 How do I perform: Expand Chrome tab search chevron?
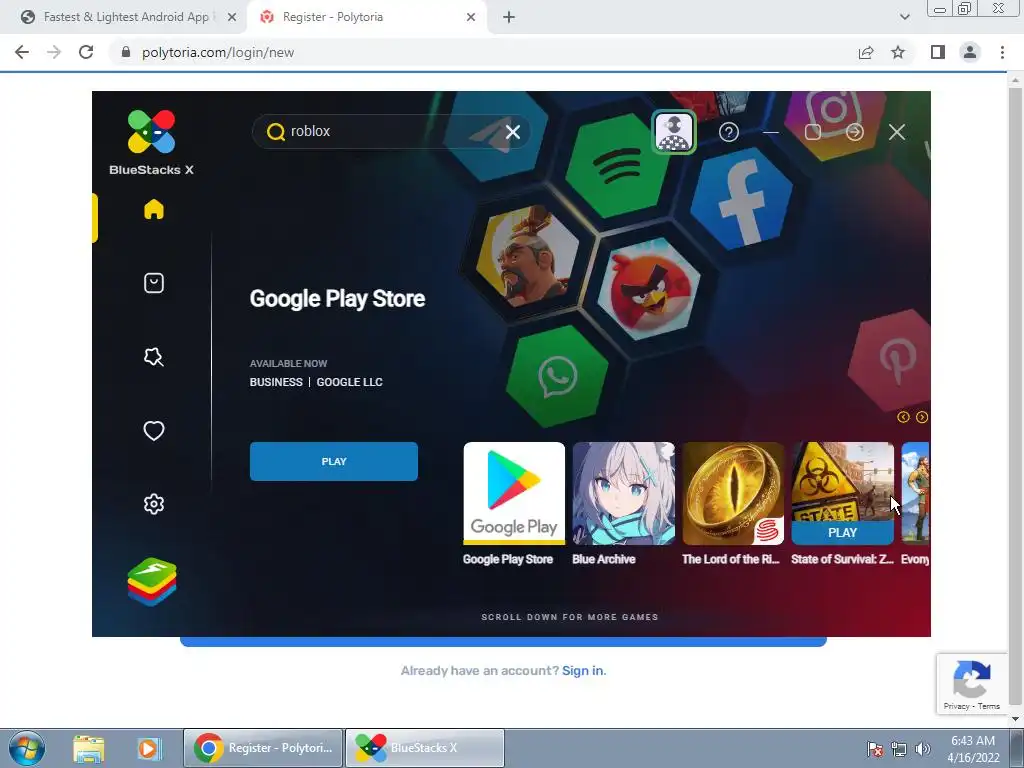click(904, 17)
